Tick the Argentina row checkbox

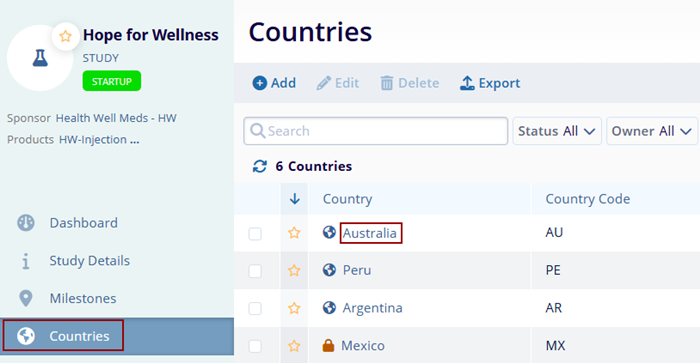tap(255, 309)
